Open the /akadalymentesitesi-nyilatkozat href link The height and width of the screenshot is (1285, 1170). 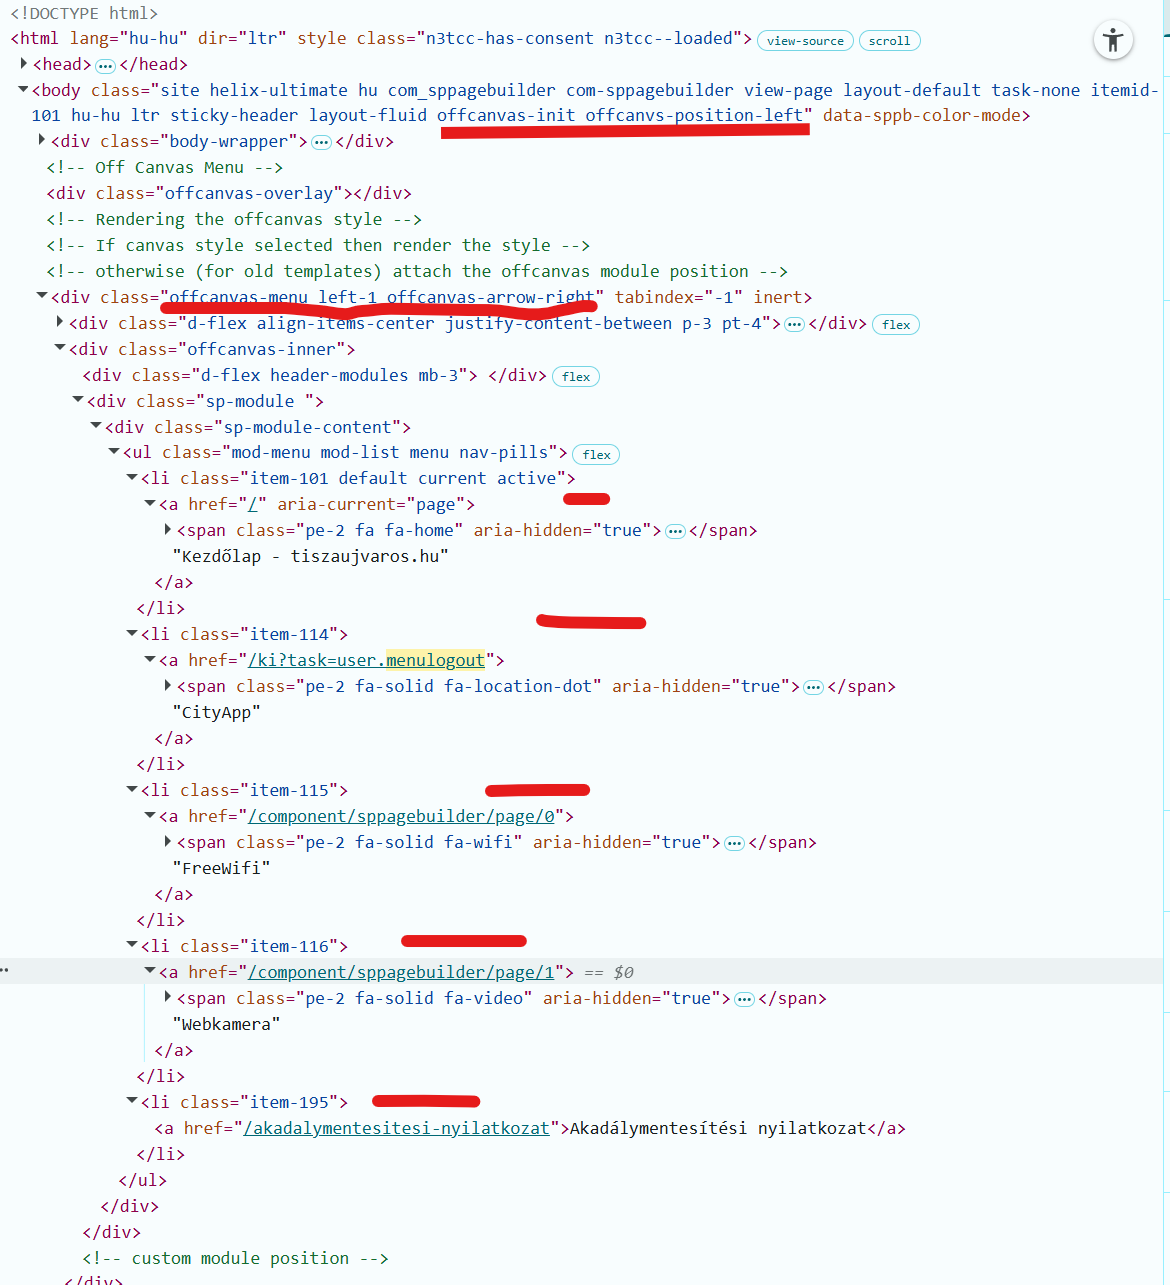397,1128
